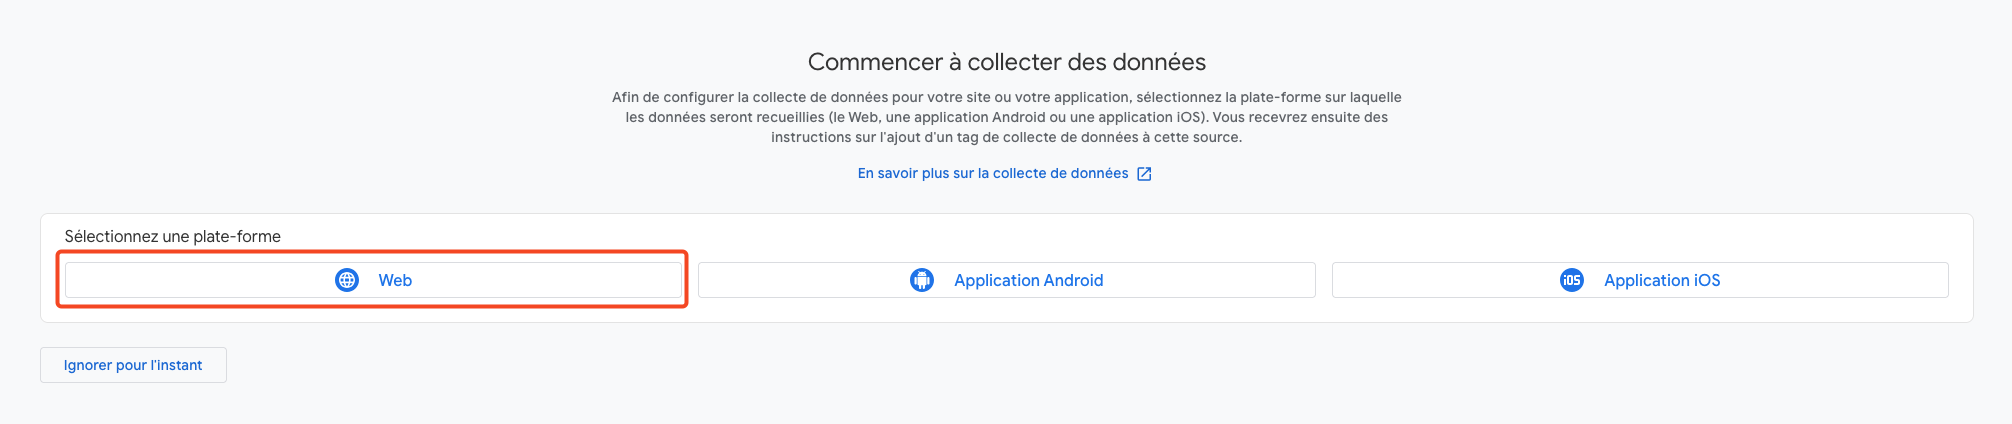The height and width of the screenshot is (424, 2012).
Task: Click the "Sélectionnez une plate-forme" label
Action: pos(172,237)
